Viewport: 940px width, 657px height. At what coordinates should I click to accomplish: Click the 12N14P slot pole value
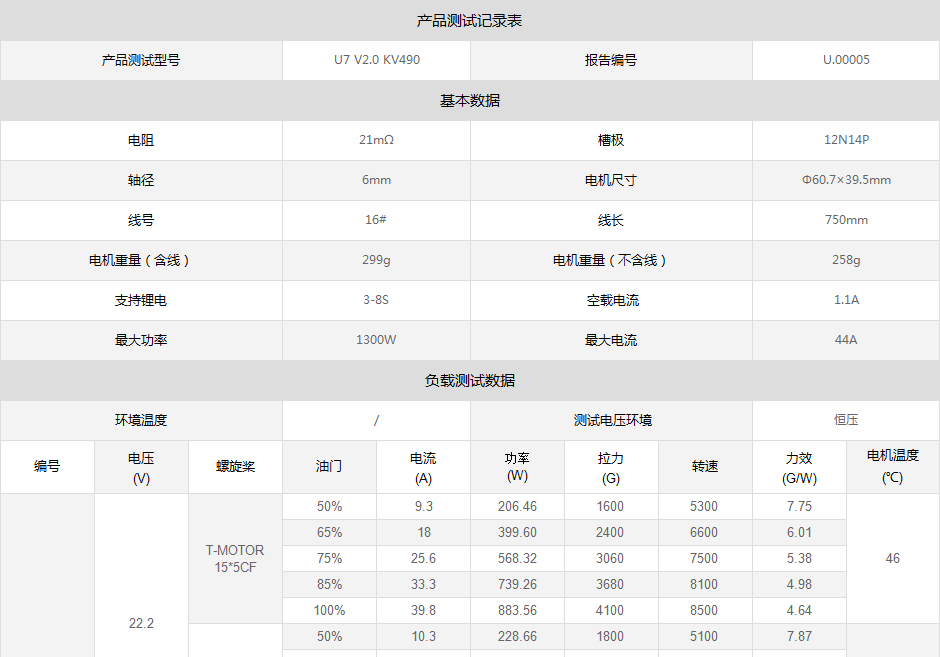click(x=846, y=140)
